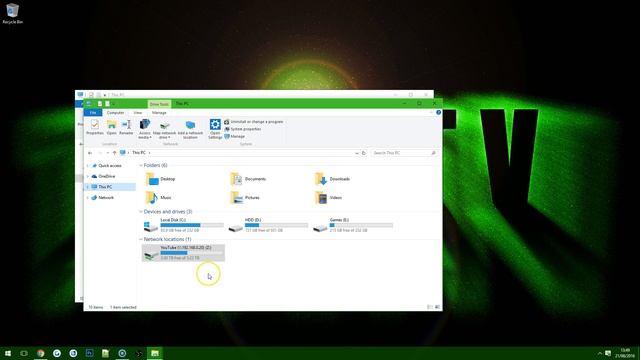Collapse the Network locations group
Viewport: 640px width, 360px height.
[x=141, y=239]
